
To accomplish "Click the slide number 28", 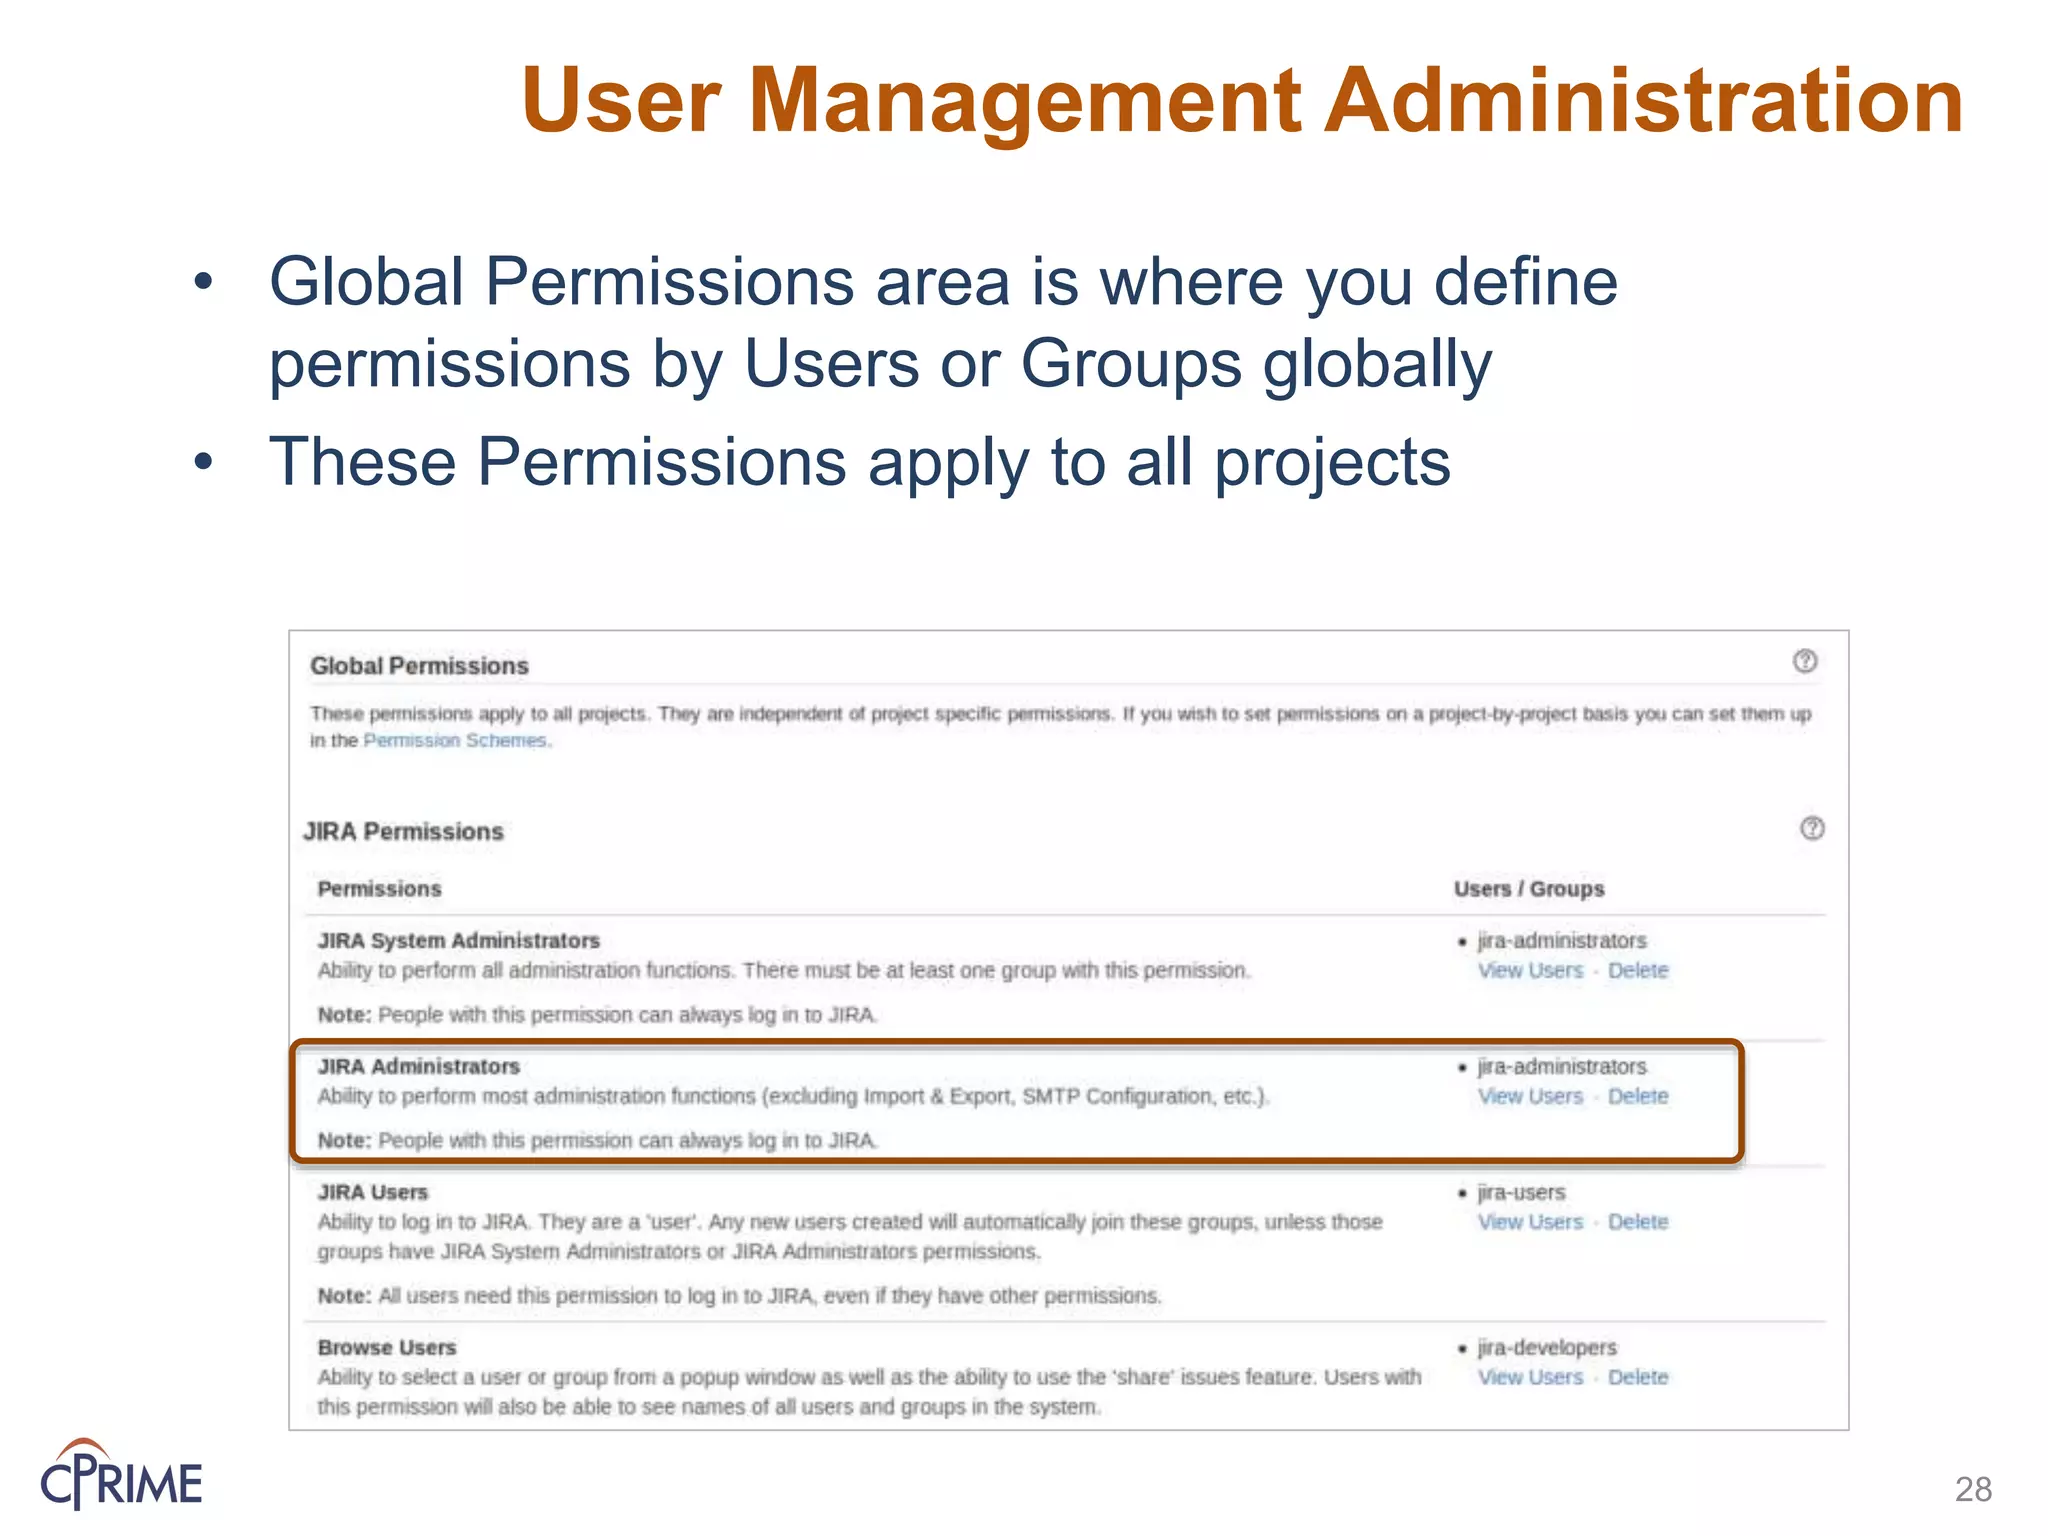I will 1973,1490.
